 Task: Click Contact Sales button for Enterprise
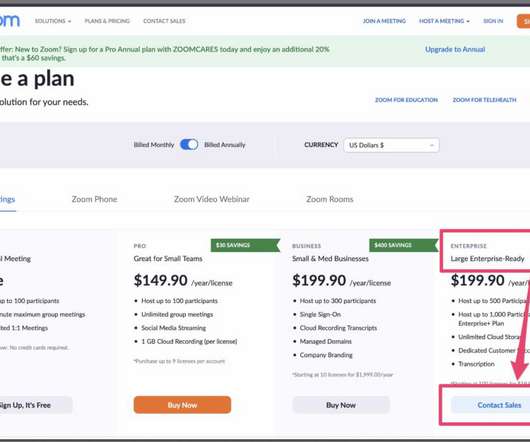click(x=491, y=405)
